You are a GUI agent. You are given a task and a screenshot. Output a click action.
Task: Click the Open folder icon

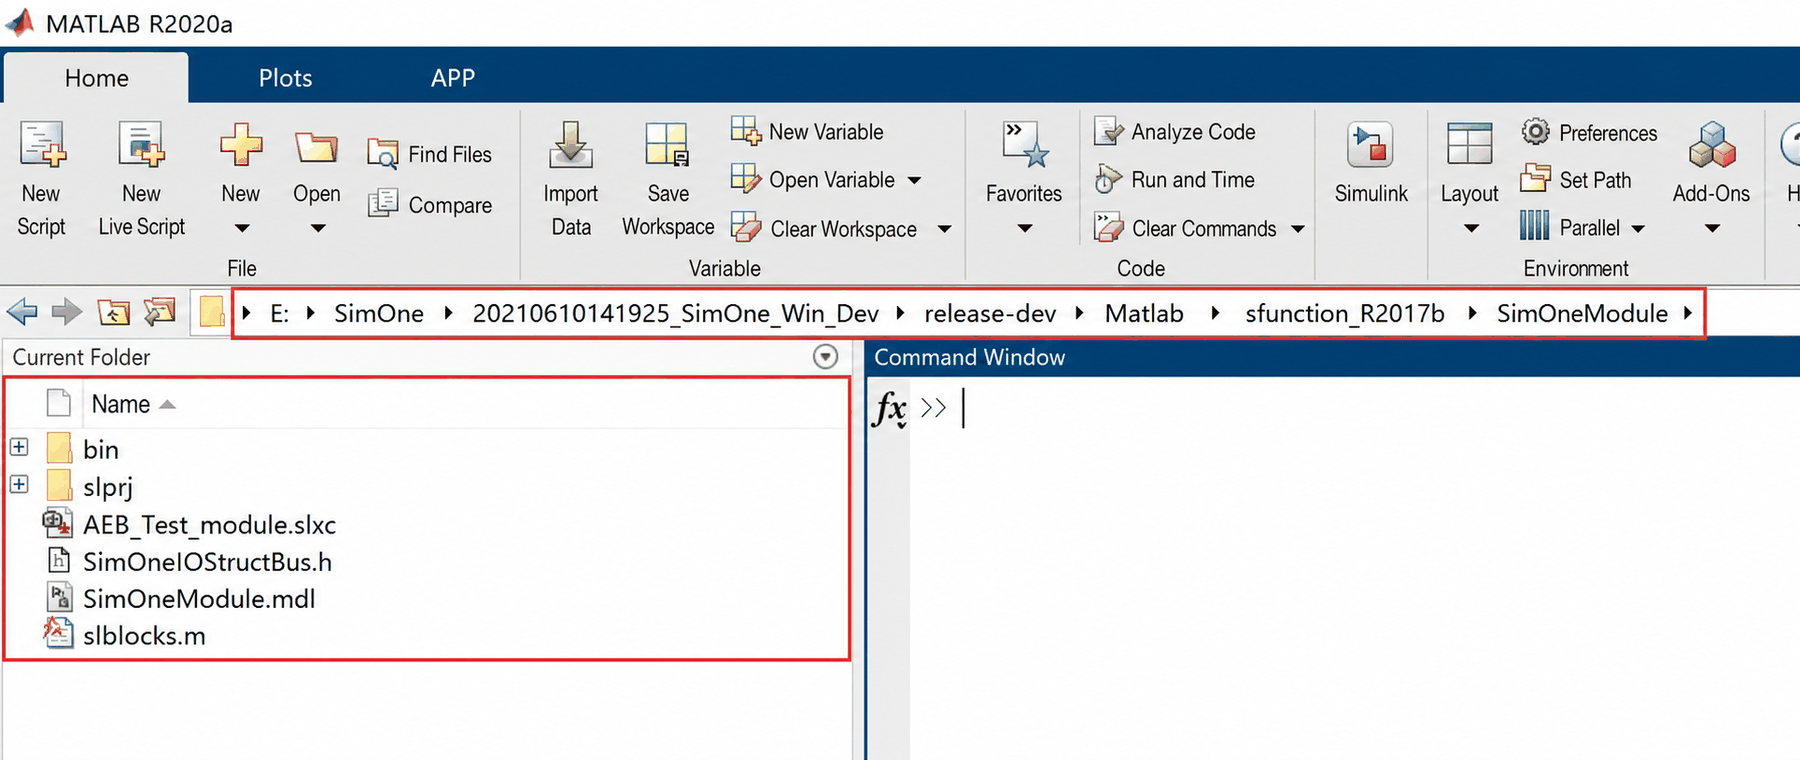point(316,148)
